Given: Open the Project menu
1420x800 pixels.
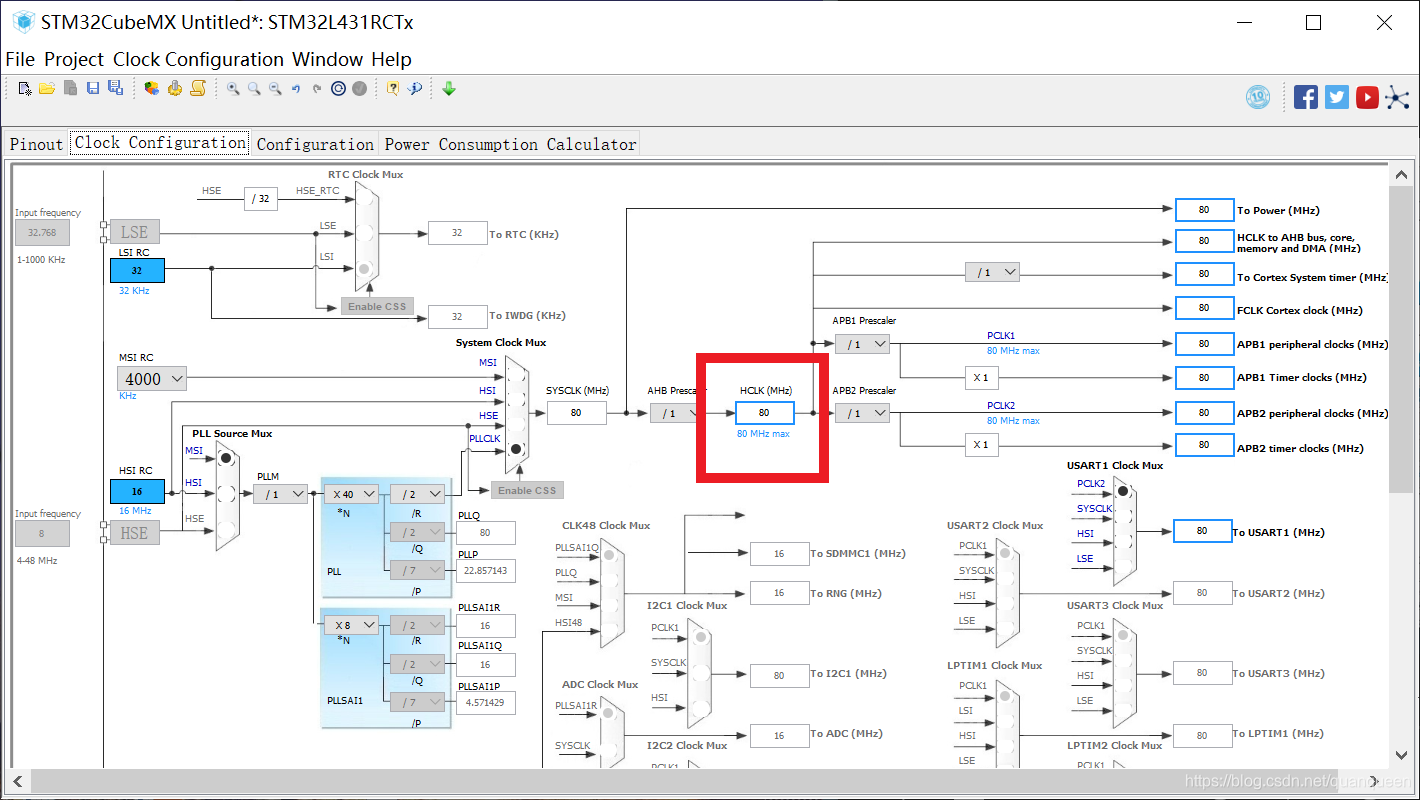Looking at the screenshot, I should click(x=75, y=59).
